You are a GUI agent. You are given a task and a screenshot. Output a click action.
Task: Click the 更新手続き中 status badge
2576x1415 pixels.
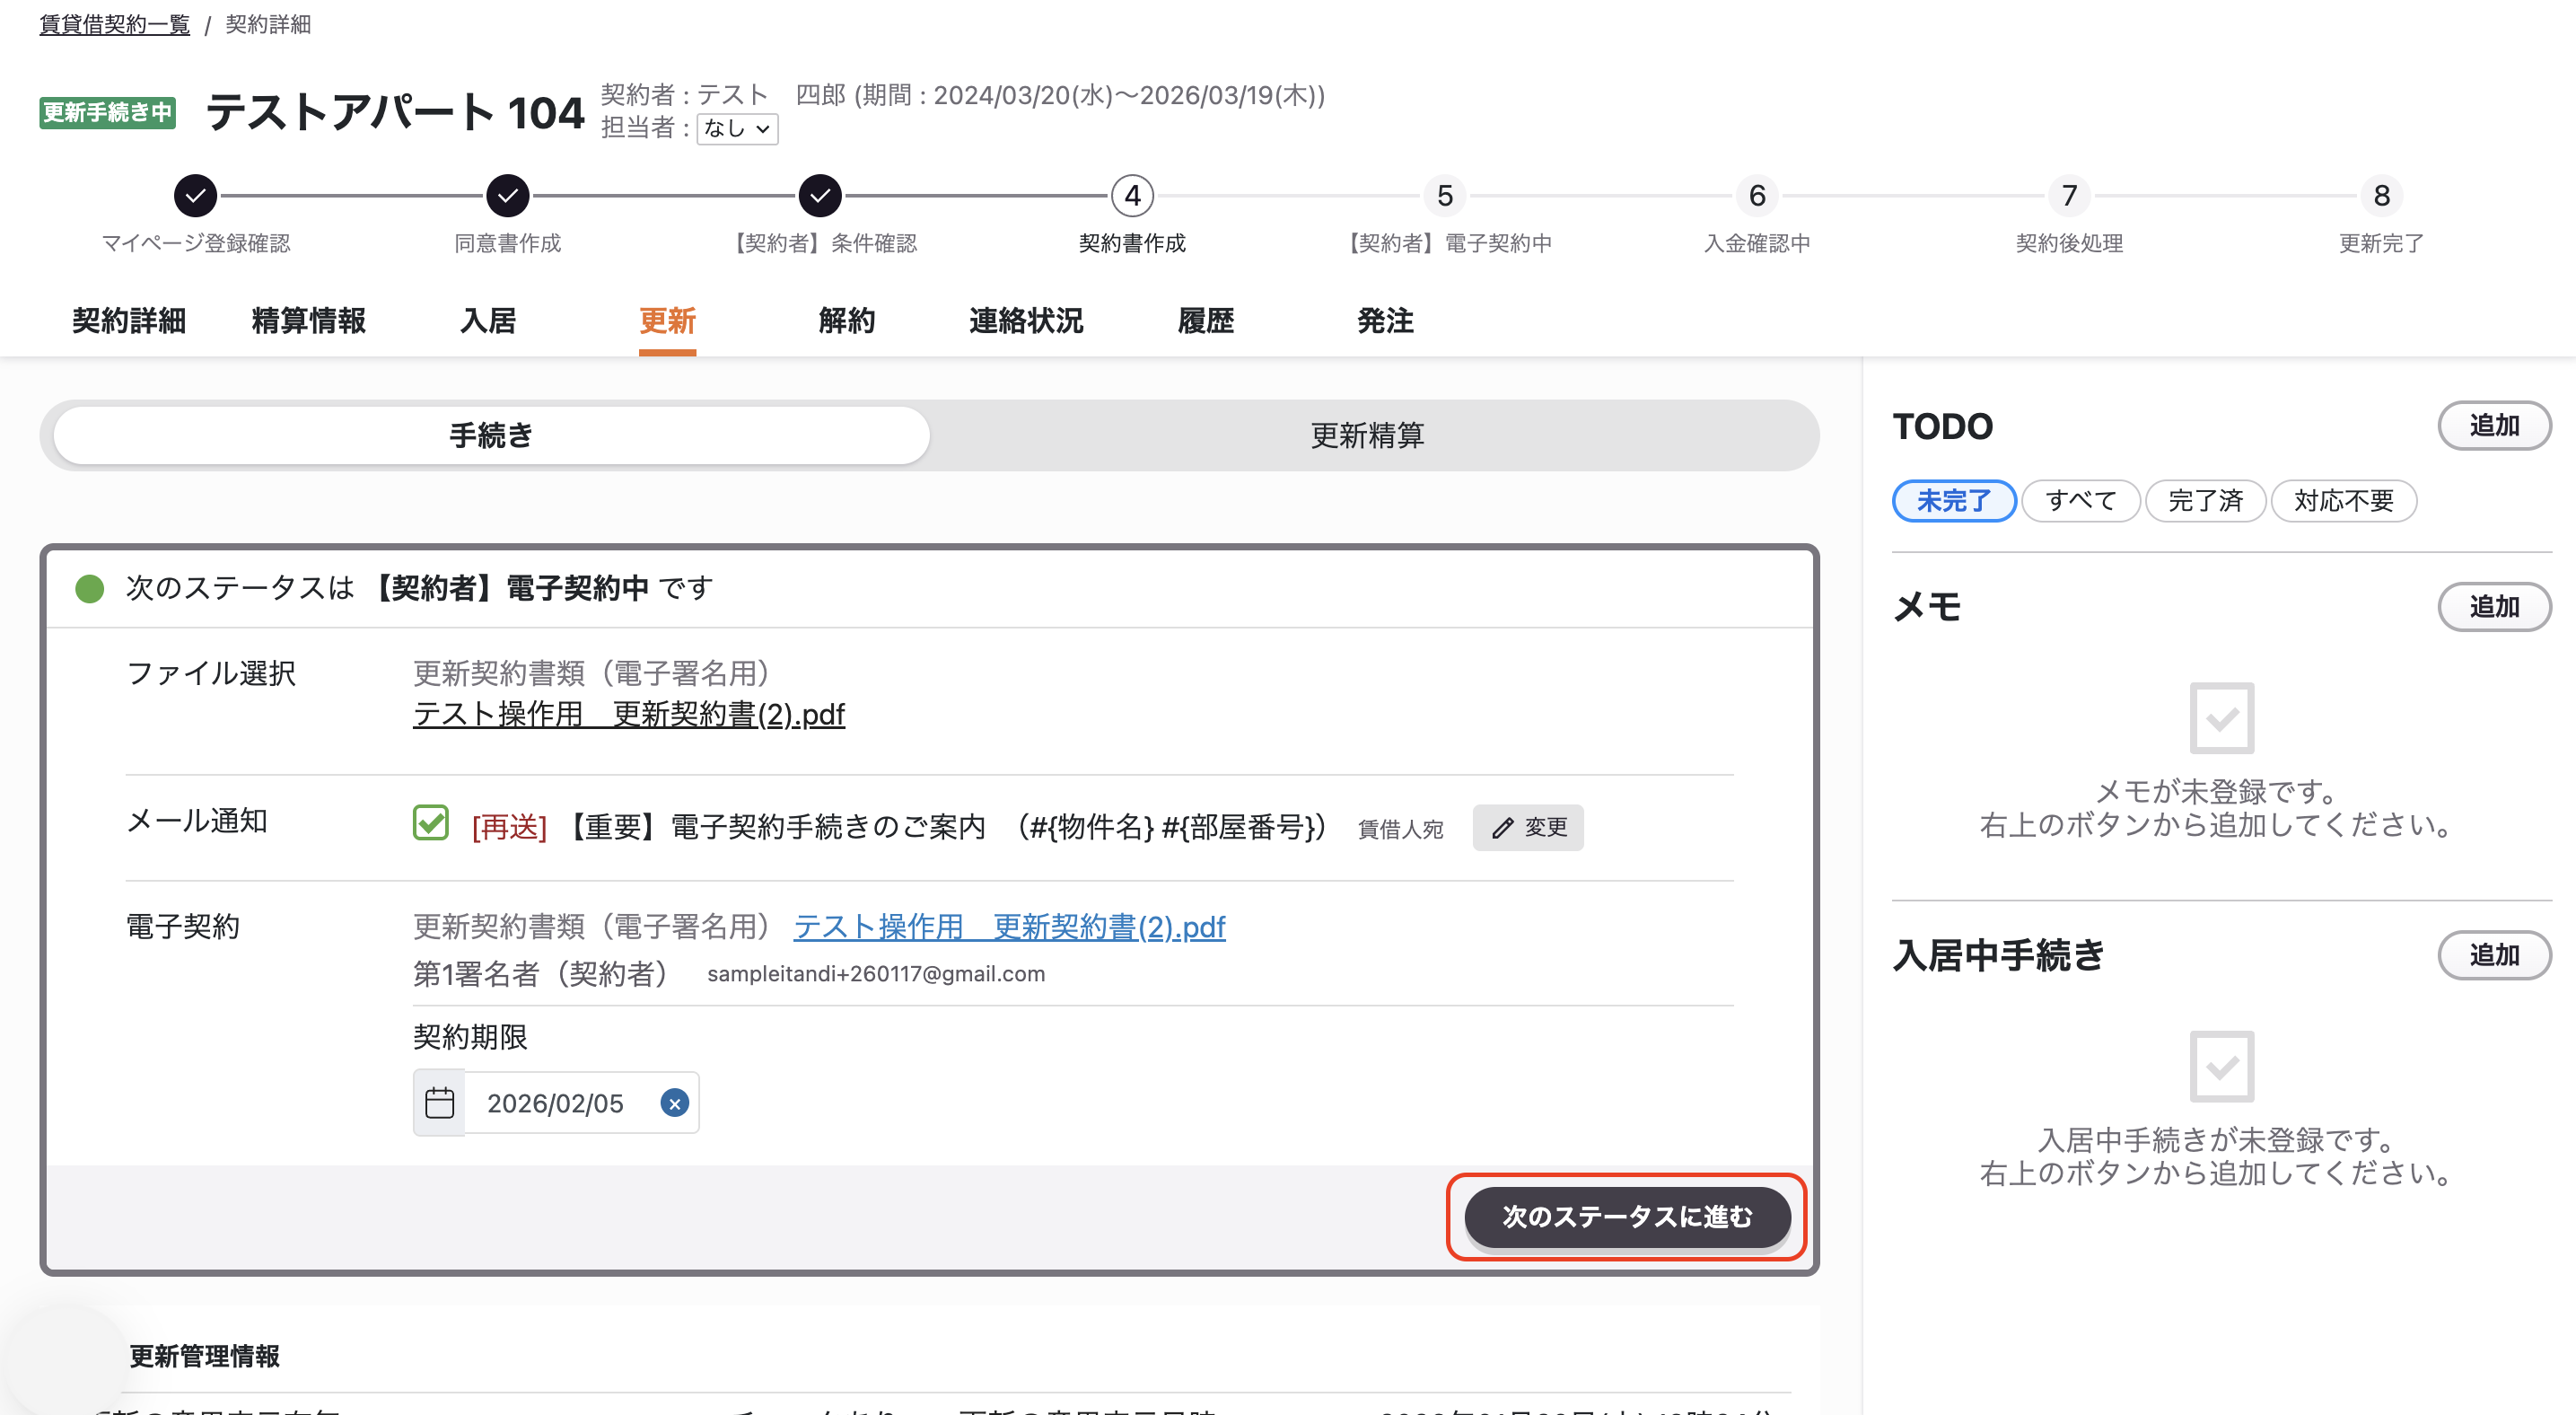click(x=108, y=112)
